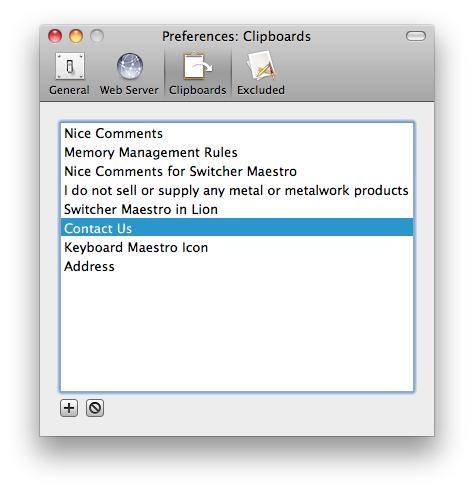Select the Clipboards toolbar icon
This screenshot has height=491, width=474.
(x=197, y=74)
